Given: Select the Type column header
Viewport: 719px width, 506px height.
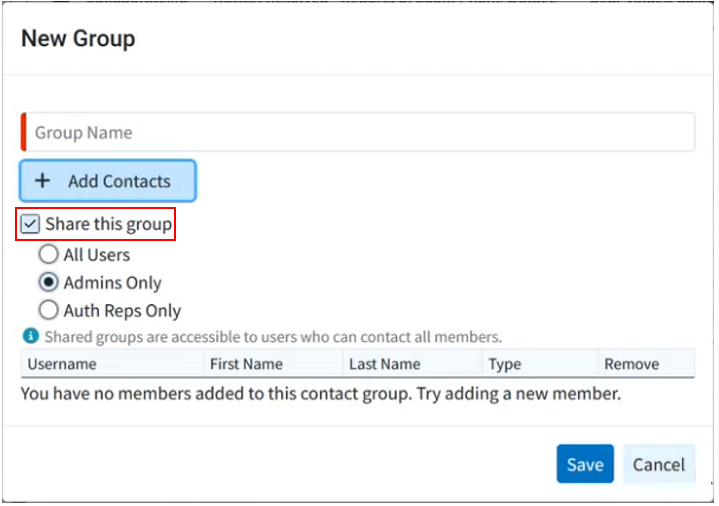Looking at the screenshot, I should click(x=505, y=364).
